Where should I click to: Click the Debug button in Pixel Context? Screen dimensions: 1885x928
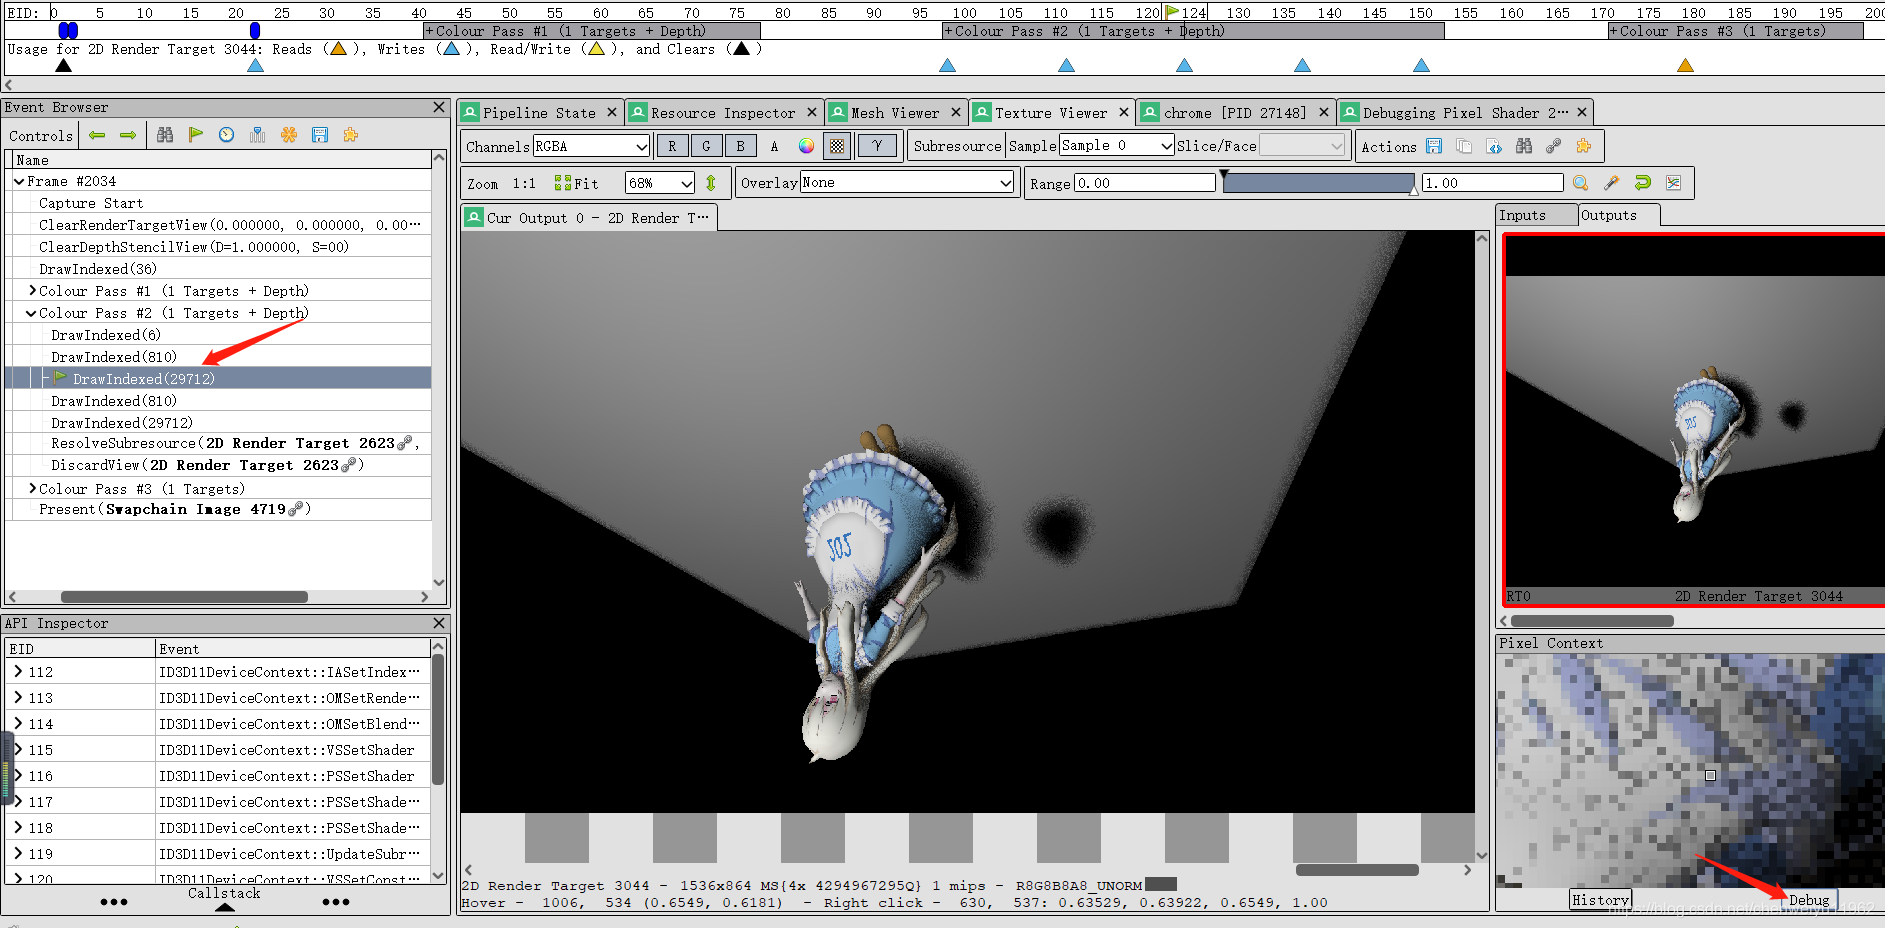(1809, 899)
